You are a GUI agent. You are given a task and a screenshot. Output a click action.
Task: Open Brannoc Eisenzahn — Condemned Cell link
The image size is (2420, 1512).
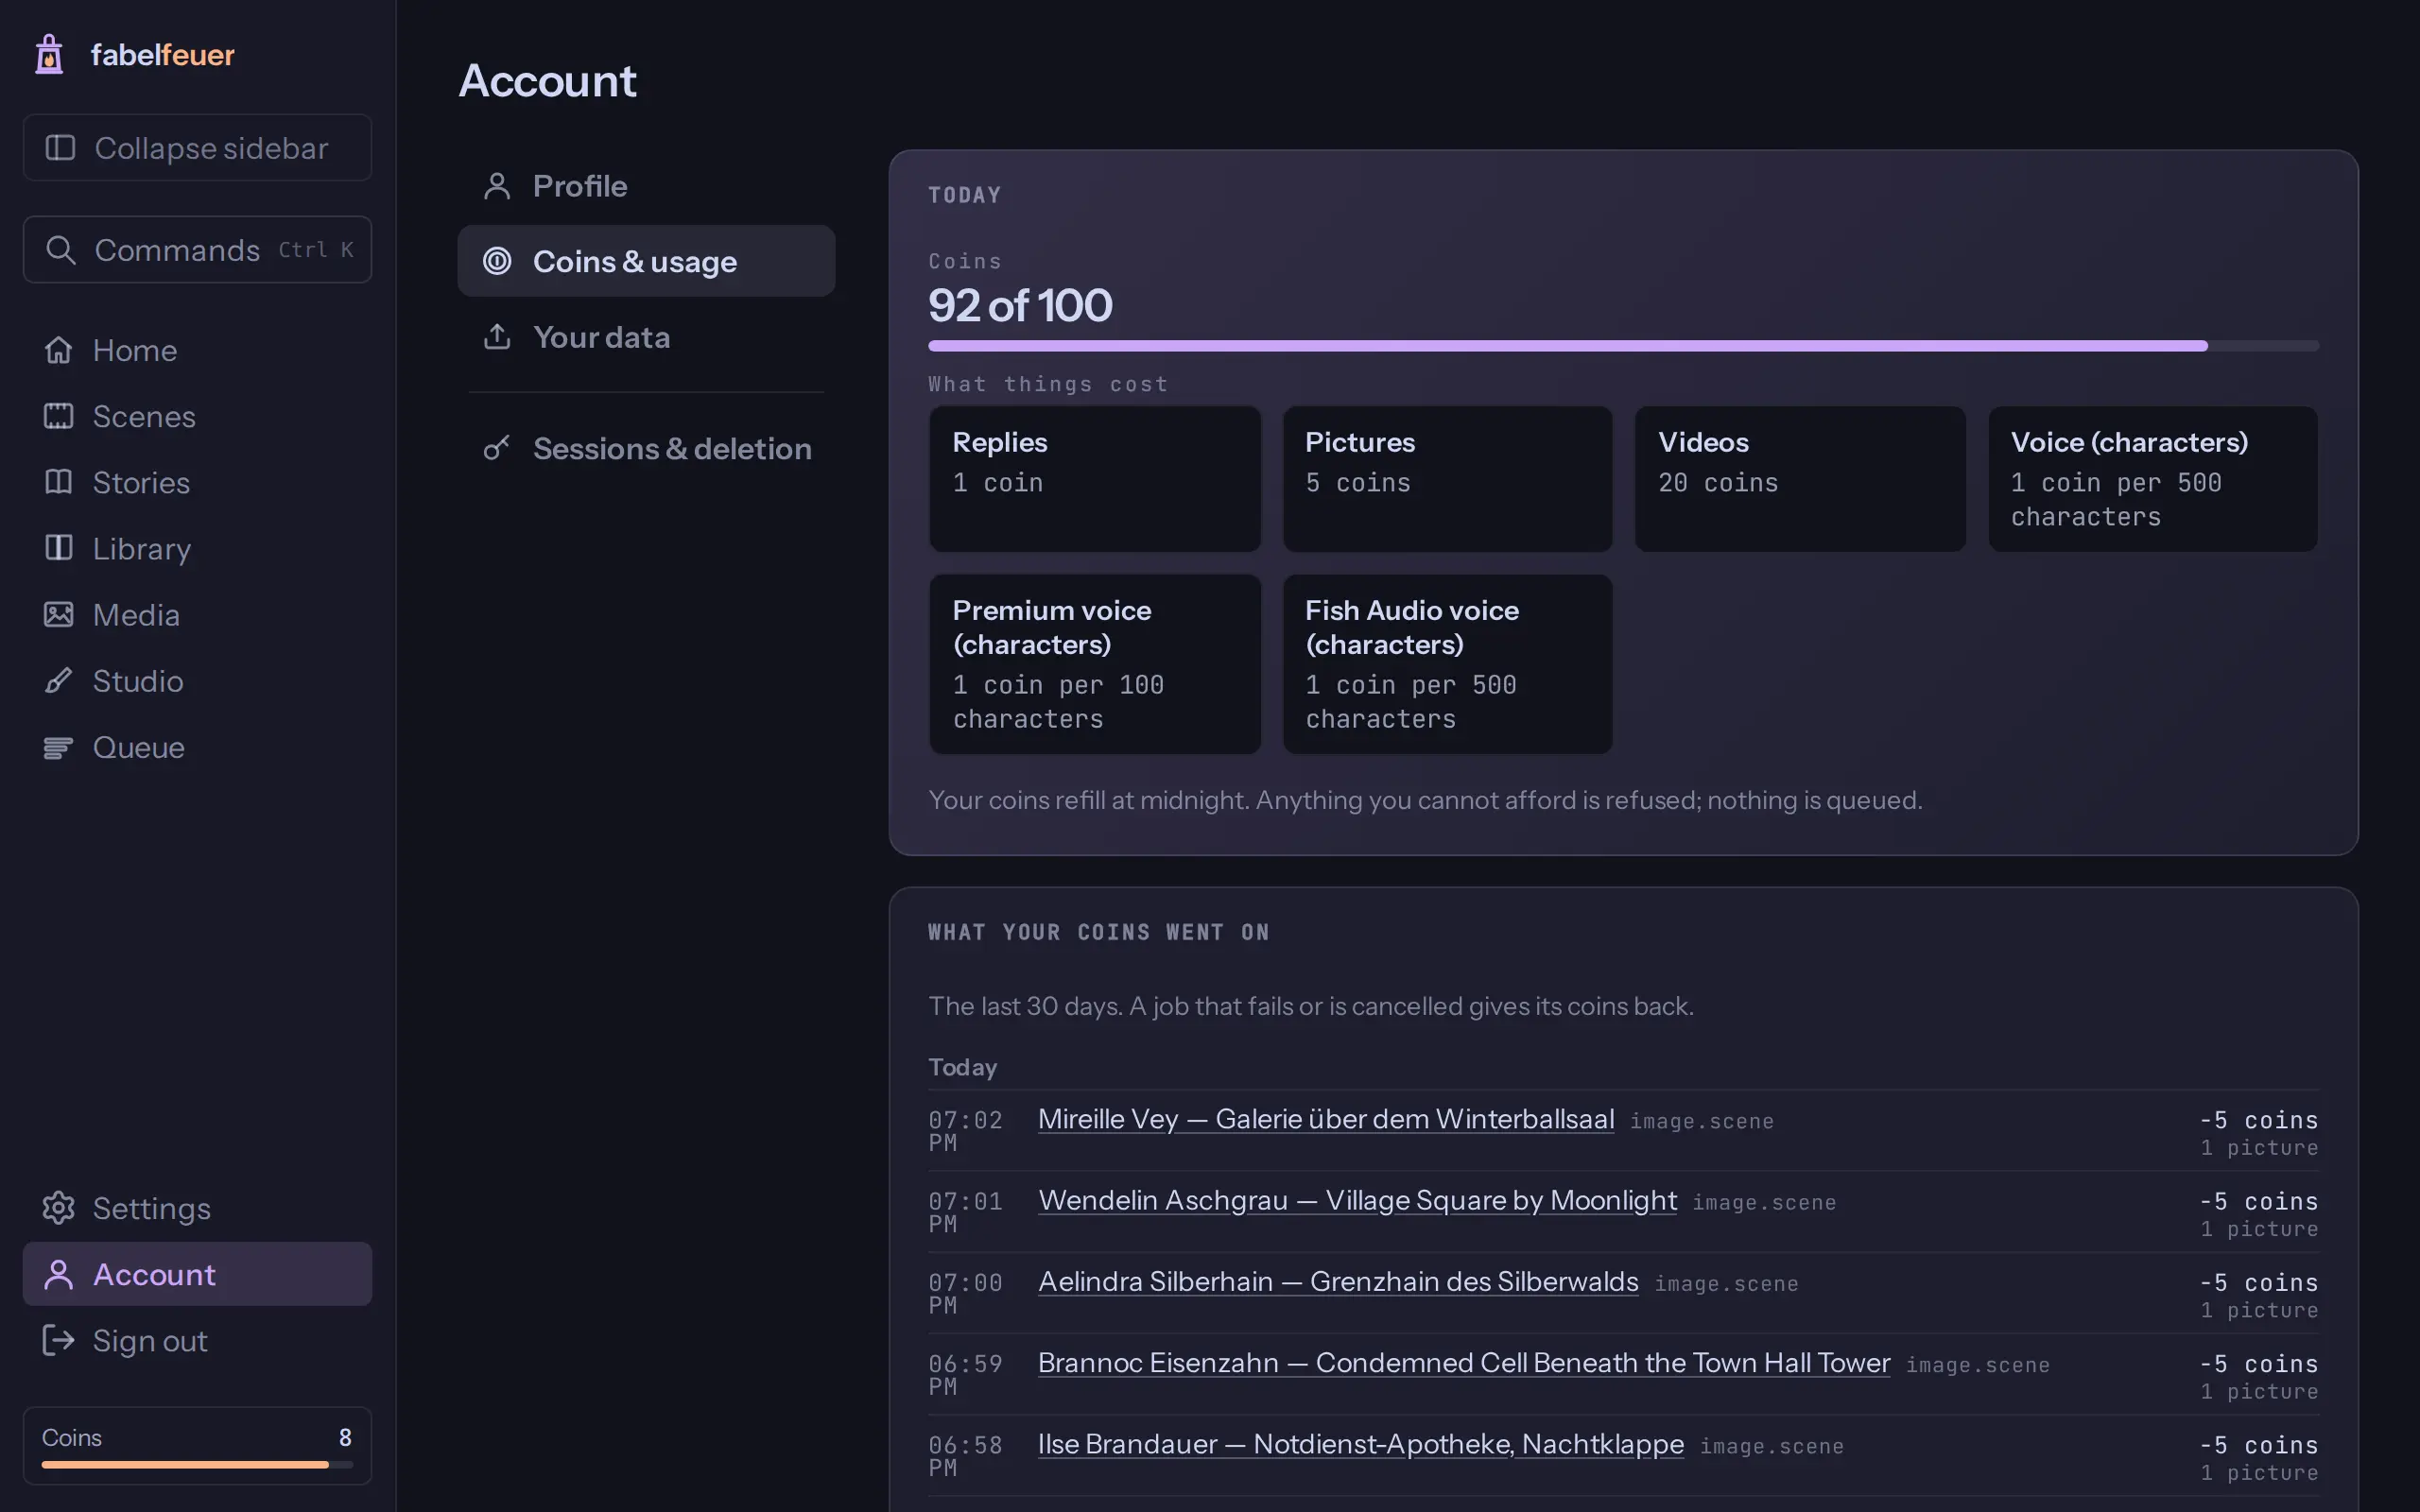(1464, 1363)
